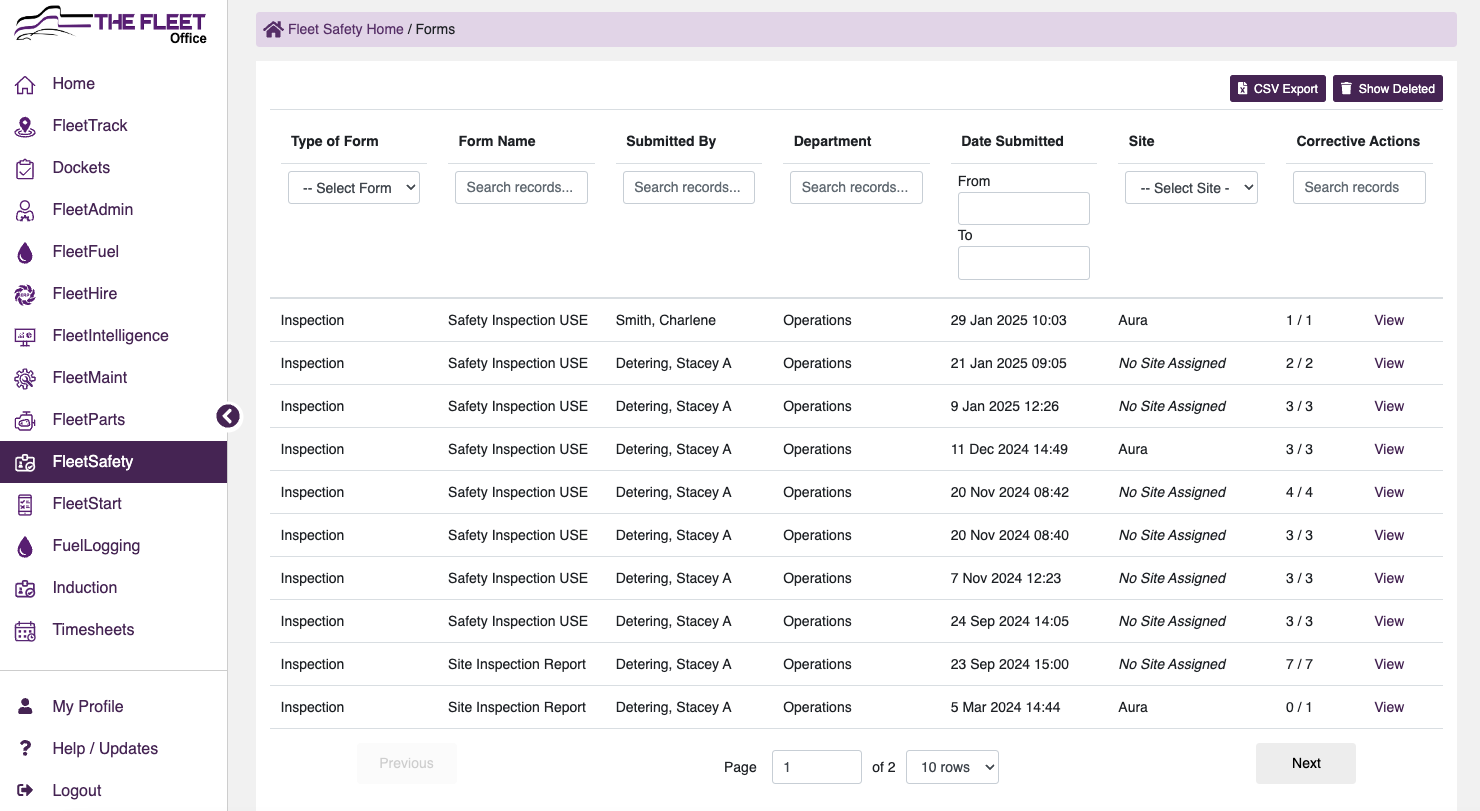Click the 7 / 7 corrective actions cell
Image resolution: width=1480 pixels, height=811 pixels.
tap(1299, 665)
